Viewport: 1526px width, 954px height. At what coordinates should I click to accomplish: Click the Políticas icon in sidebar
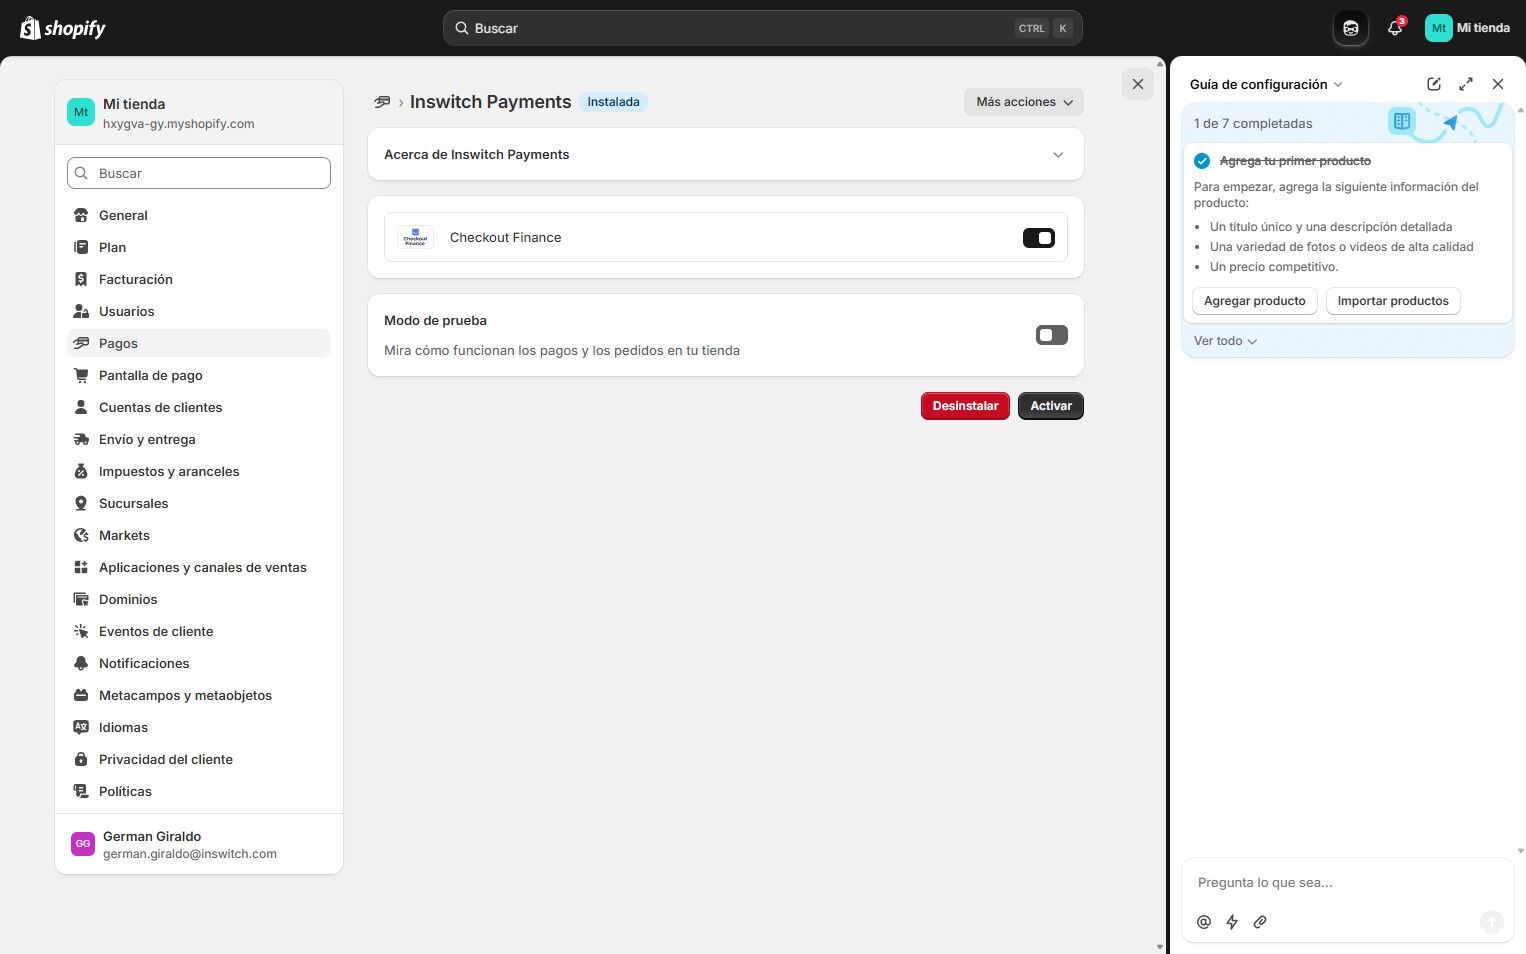point(81,791)
